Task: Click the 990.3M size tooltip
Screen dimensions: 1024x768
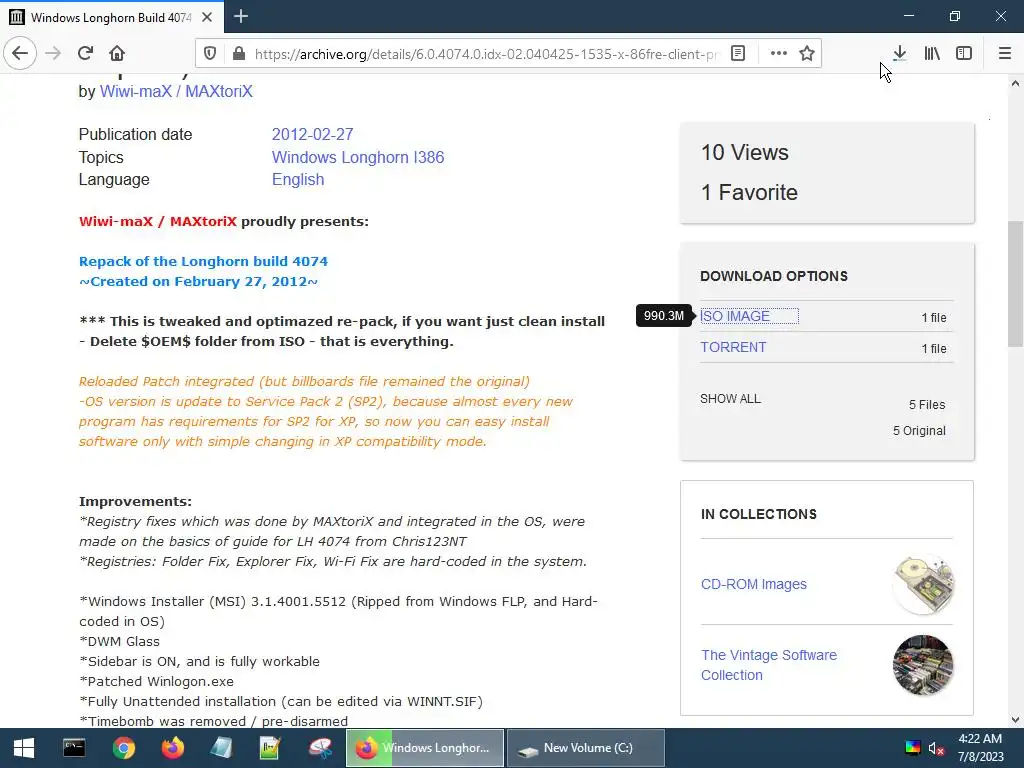Action: [664, 316]
